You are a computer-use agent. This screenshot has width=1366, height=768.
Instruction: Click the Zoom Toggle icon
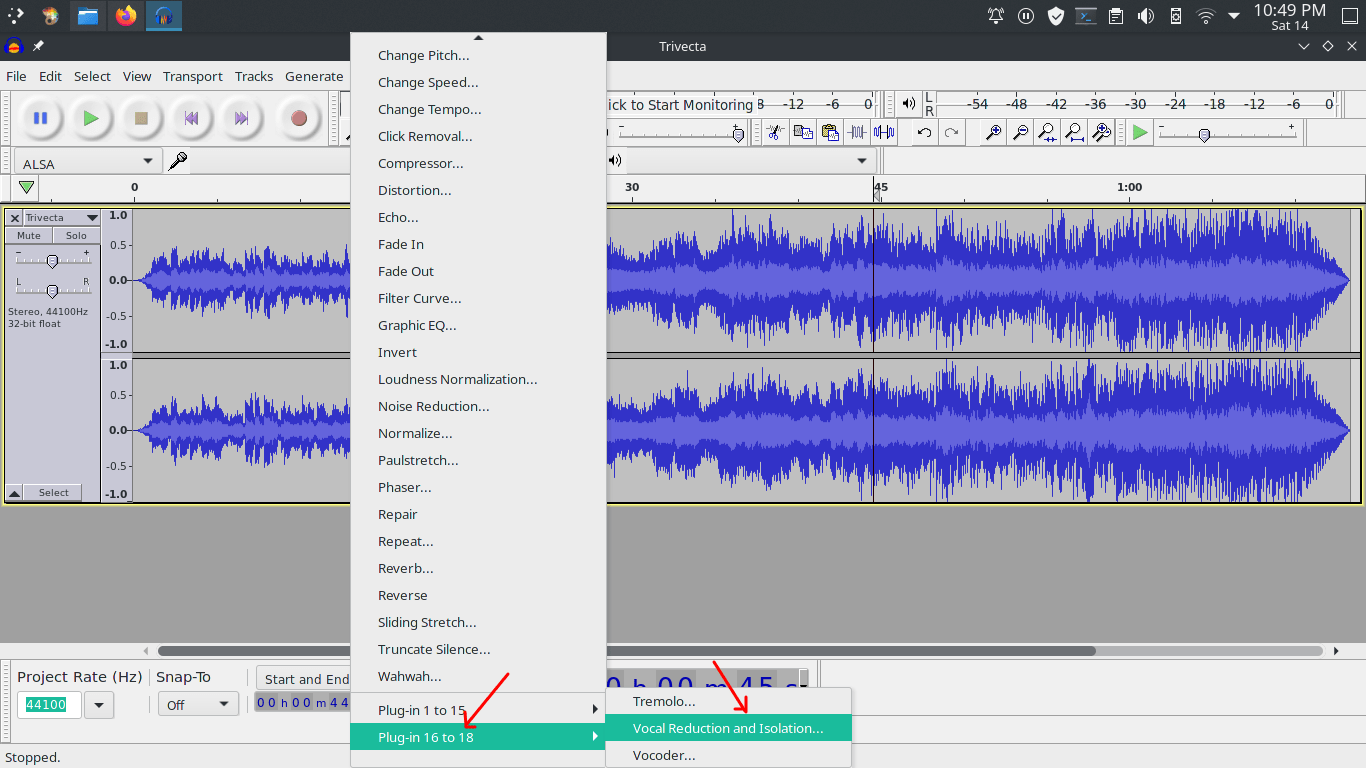pyautogui.click(x=1101, y=132)
